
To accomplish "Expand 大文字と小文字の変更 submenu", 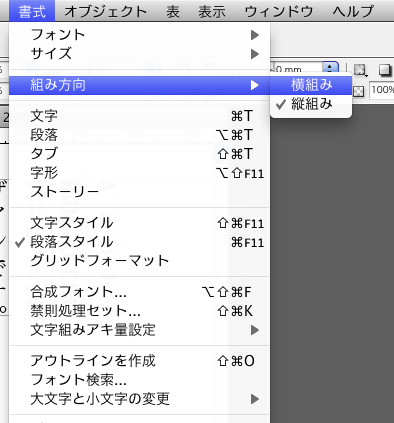I will 139,399.
